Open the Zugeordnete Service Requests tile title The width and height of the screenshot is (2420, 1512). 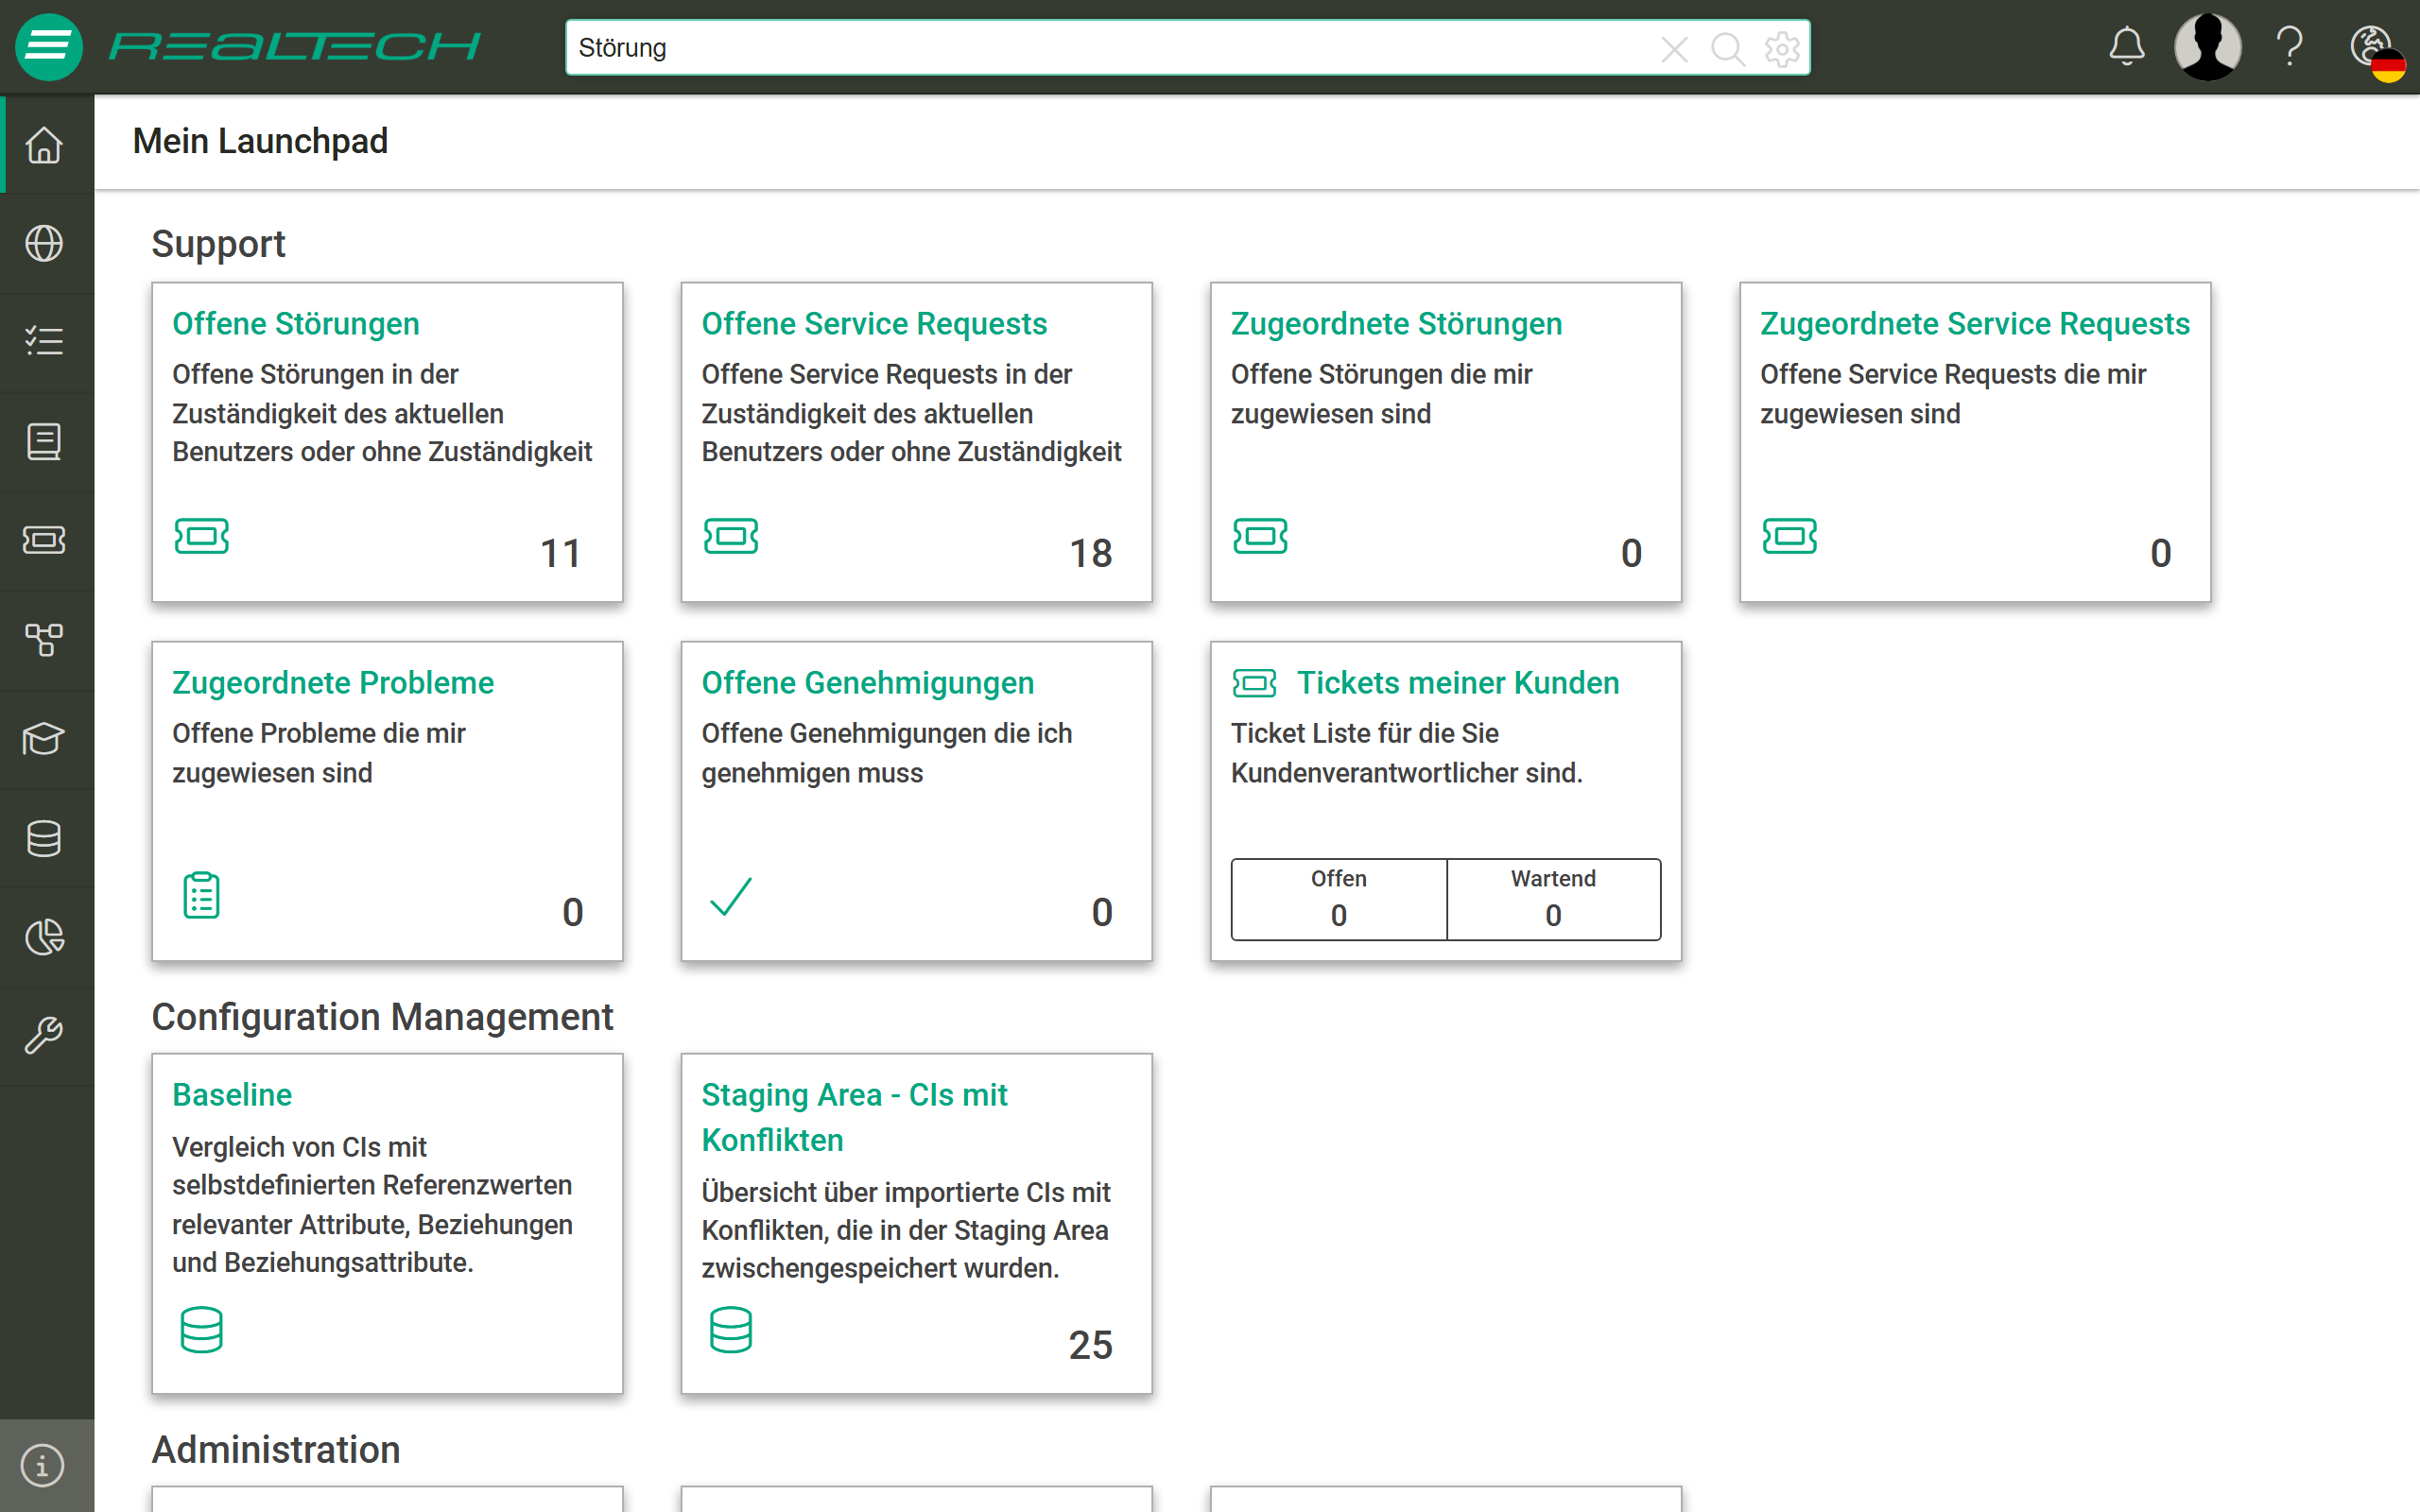click(1975, 324)
